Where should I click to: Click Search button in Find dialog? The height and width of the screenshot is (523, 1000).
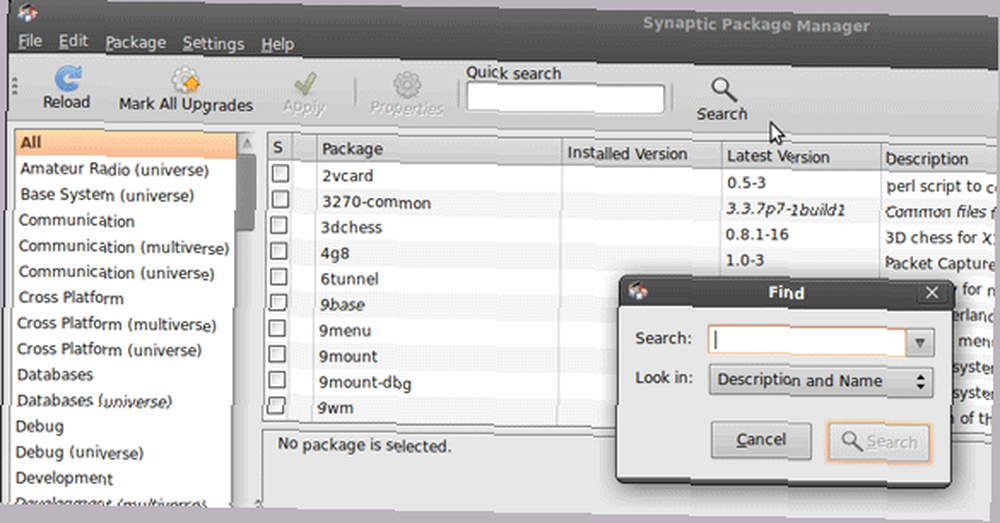point(879,441)
